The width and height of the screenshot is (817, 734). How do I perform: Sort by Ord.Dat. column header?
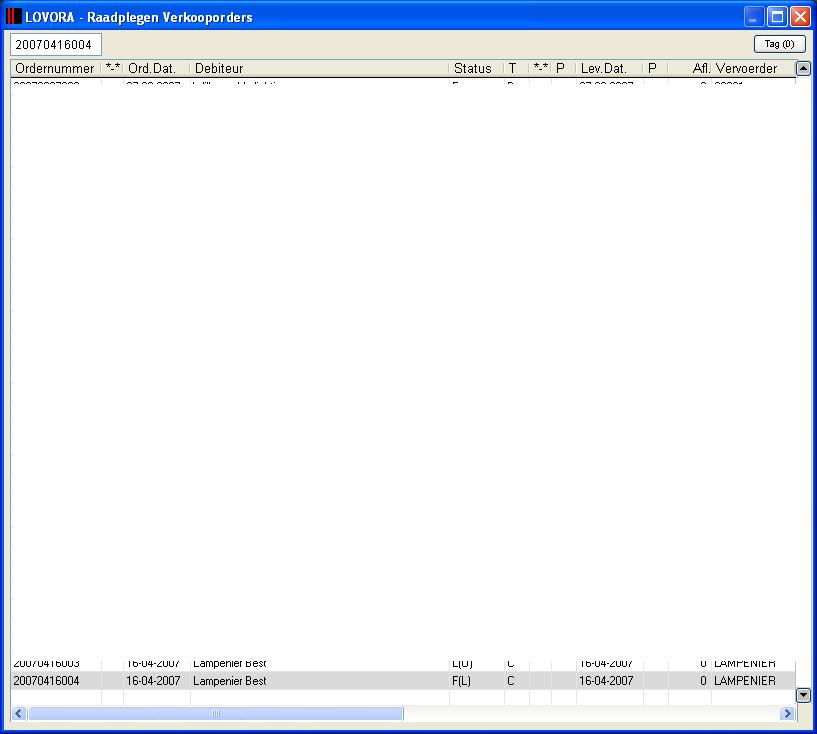point(156,68)
